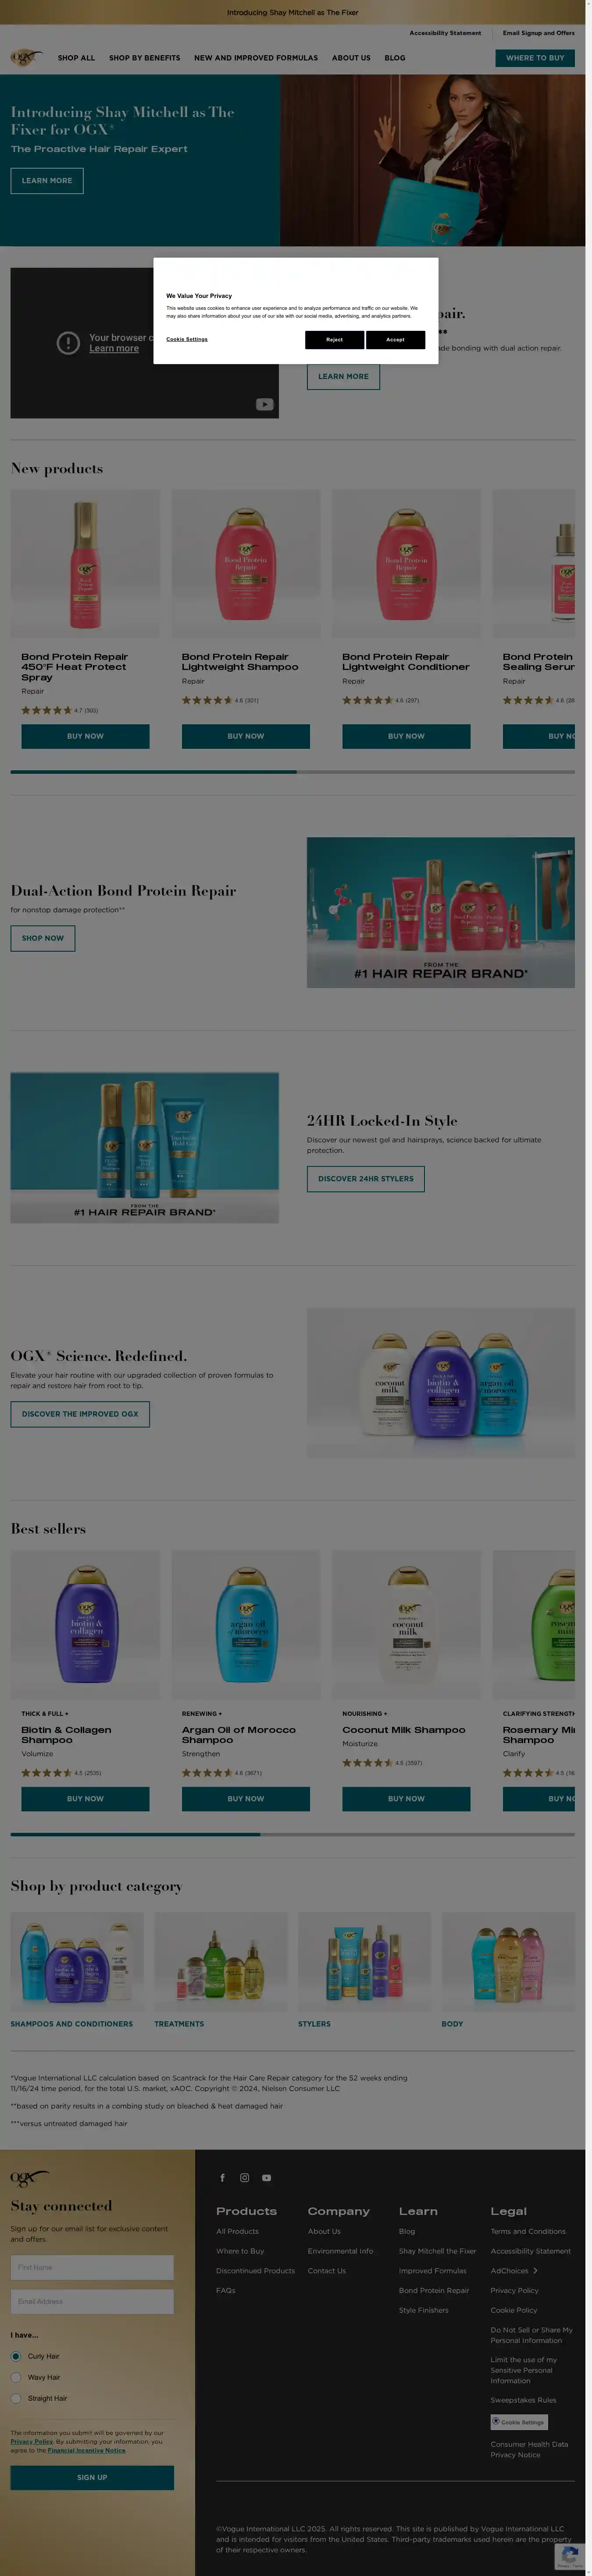Select the Straight Hair radio option
The width and height of the screenshot is (592, 2576).
[x=16, y=2398]
